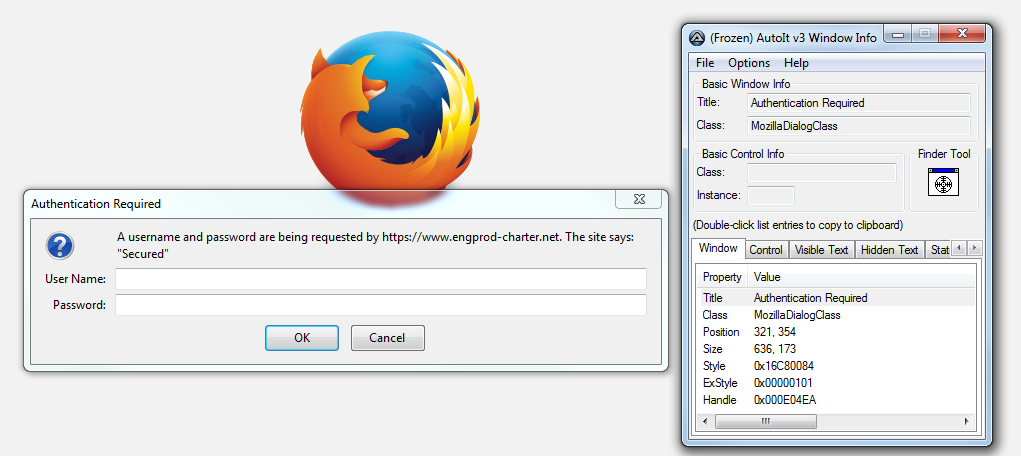Close the Authentication Required dialog
Viewport: 1021px width, 456px height.
click(639, 199)
